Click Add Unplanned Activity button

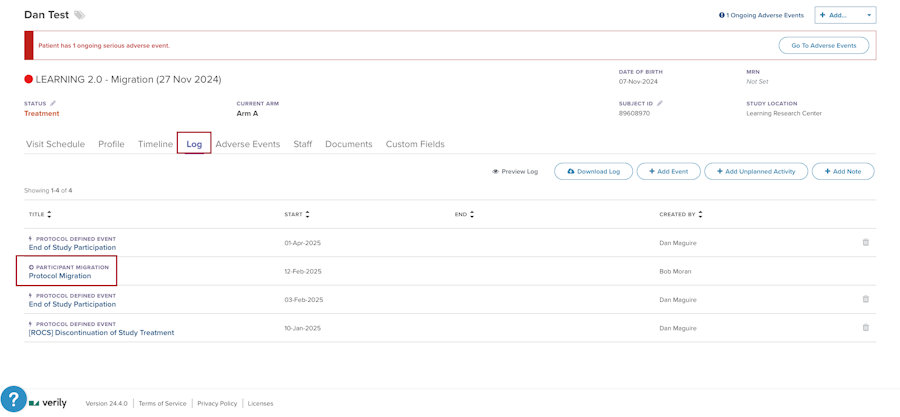tap(756, 172)
